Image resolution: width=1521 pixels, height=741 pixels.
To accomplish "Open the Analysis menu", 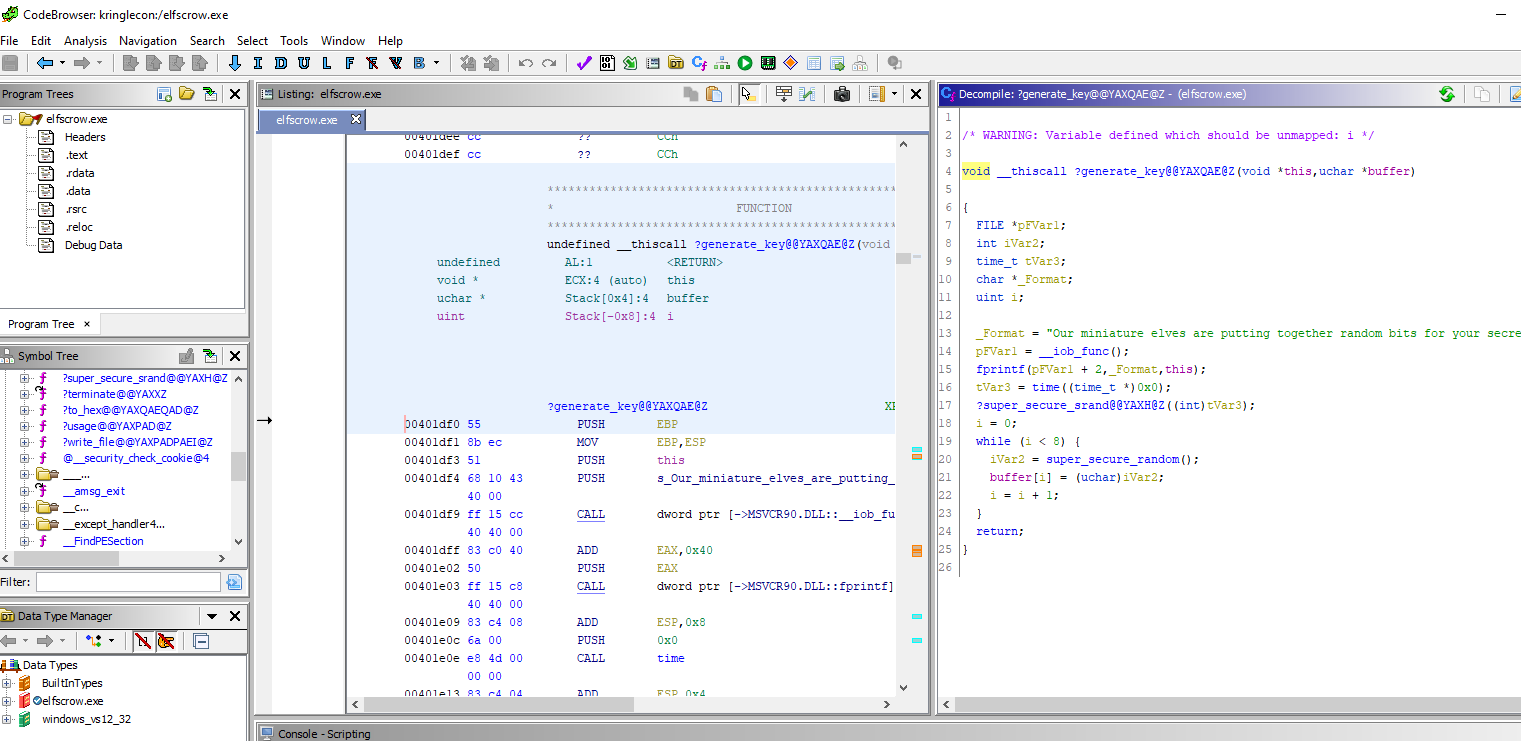I will click(x=85, y=41).
